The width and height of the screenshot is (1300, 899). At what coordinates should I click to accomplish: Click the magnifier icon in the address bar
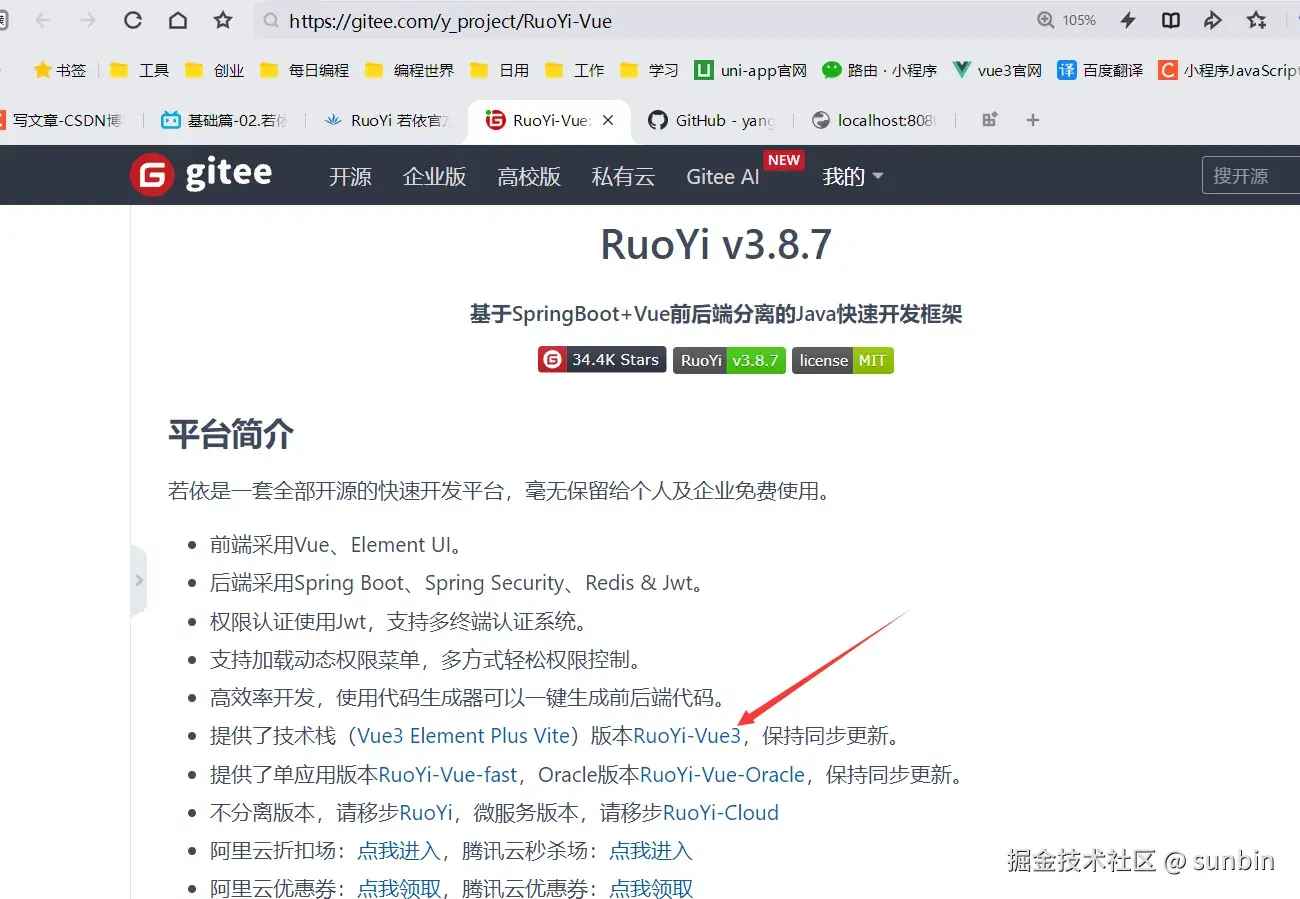pyautogui.click(x=270, y=21)
